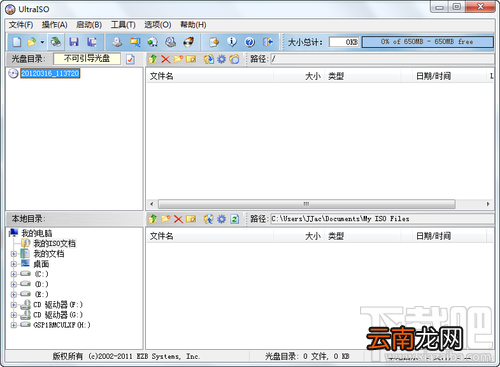Go up one level in the disc image pane
This screenshot has width=500, height=367.
153,59
